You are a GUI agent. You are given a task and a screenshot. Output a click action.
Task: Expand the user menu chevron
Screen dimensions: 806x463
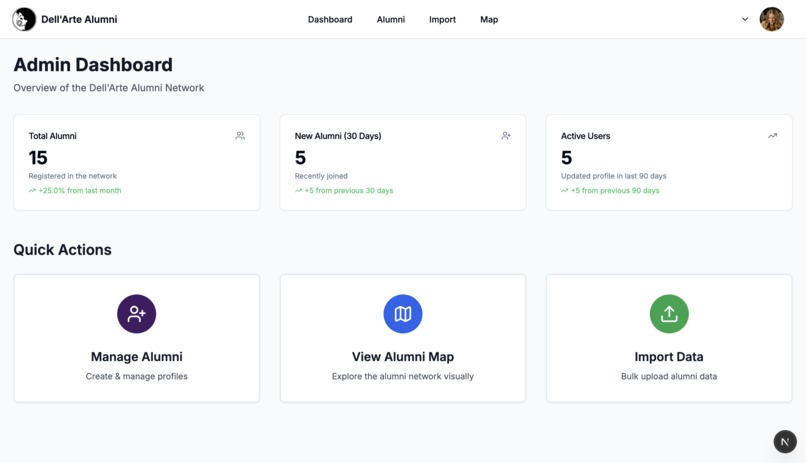[x=745, y=20]
